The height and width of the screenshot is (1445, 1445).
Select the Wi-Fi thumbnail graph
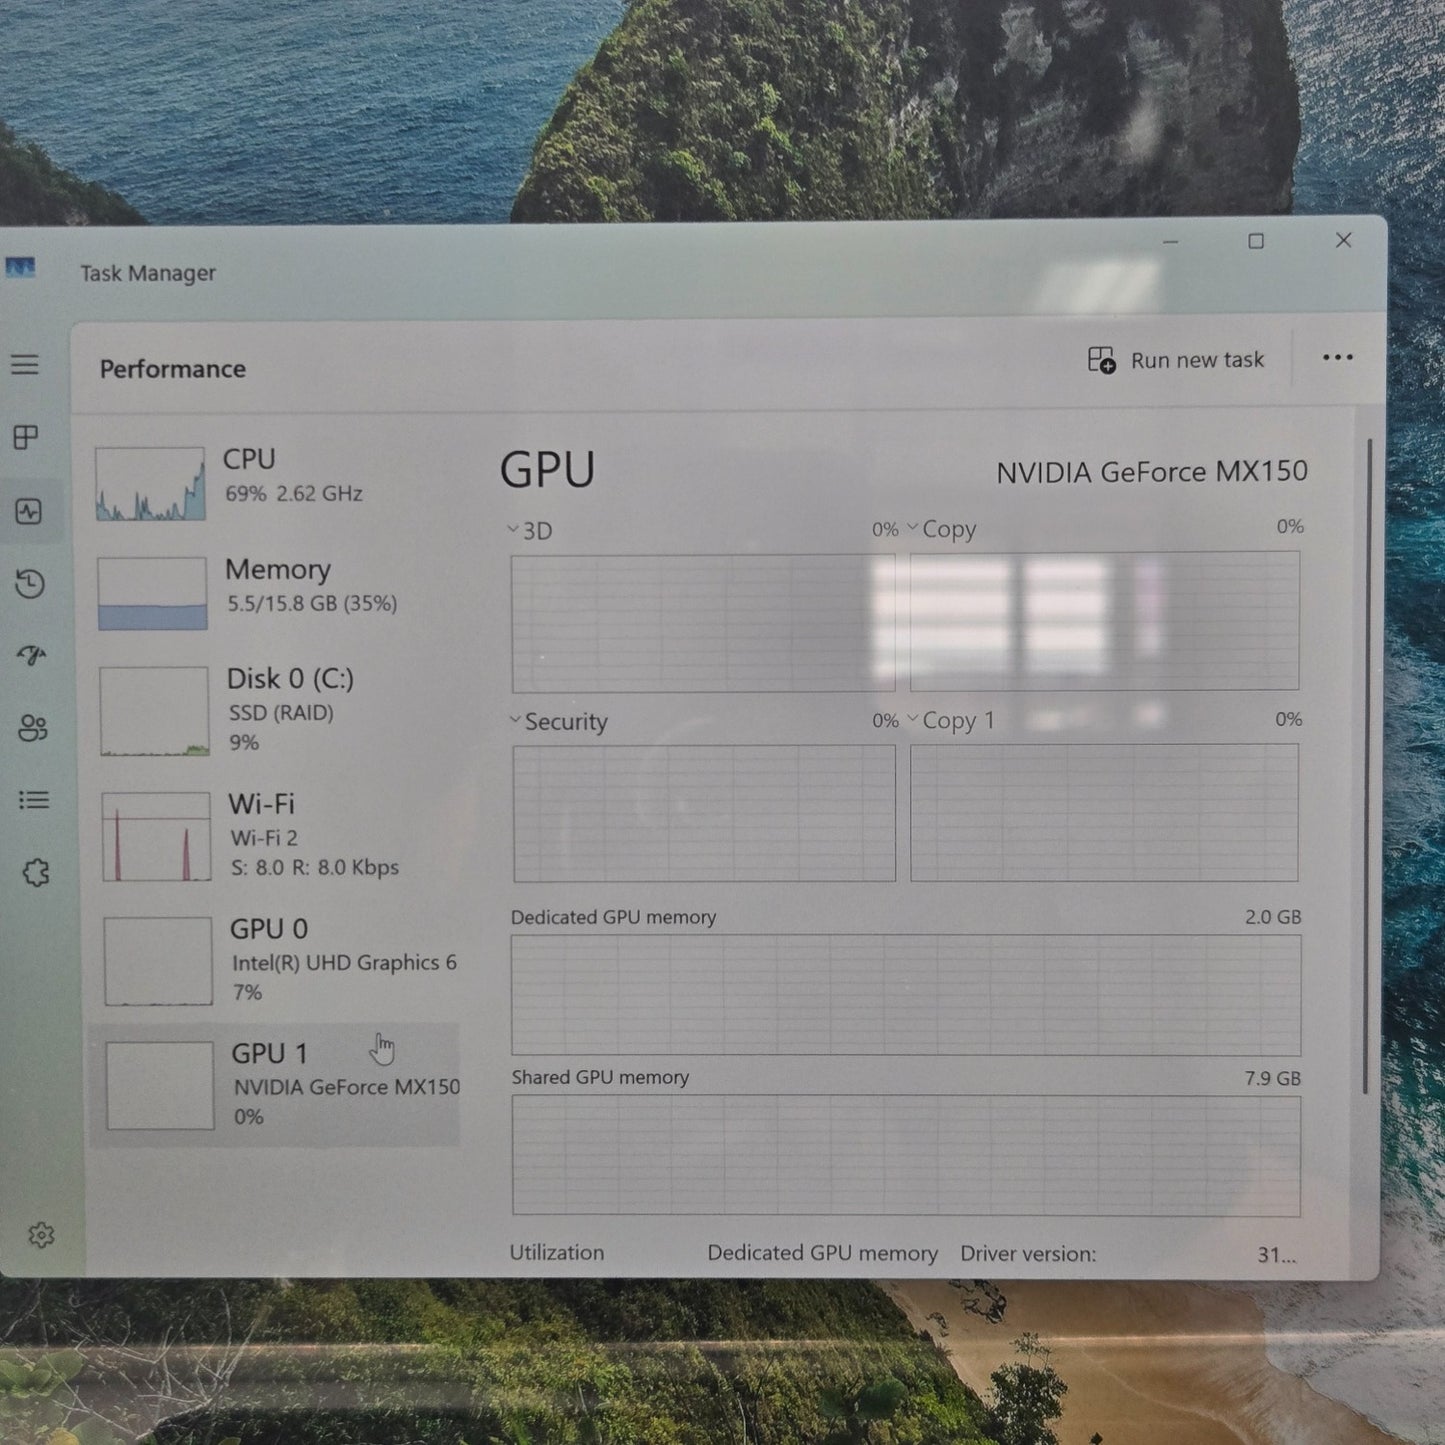click(x=157, y=837)
